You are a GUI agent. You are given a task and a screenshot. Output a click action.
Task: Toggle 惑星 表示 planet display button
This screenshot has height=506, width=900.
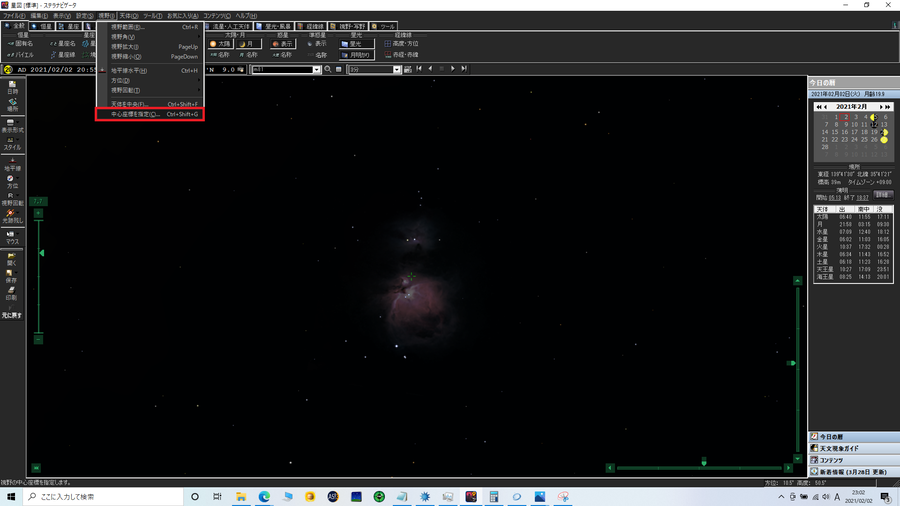(x=282, y=44)
